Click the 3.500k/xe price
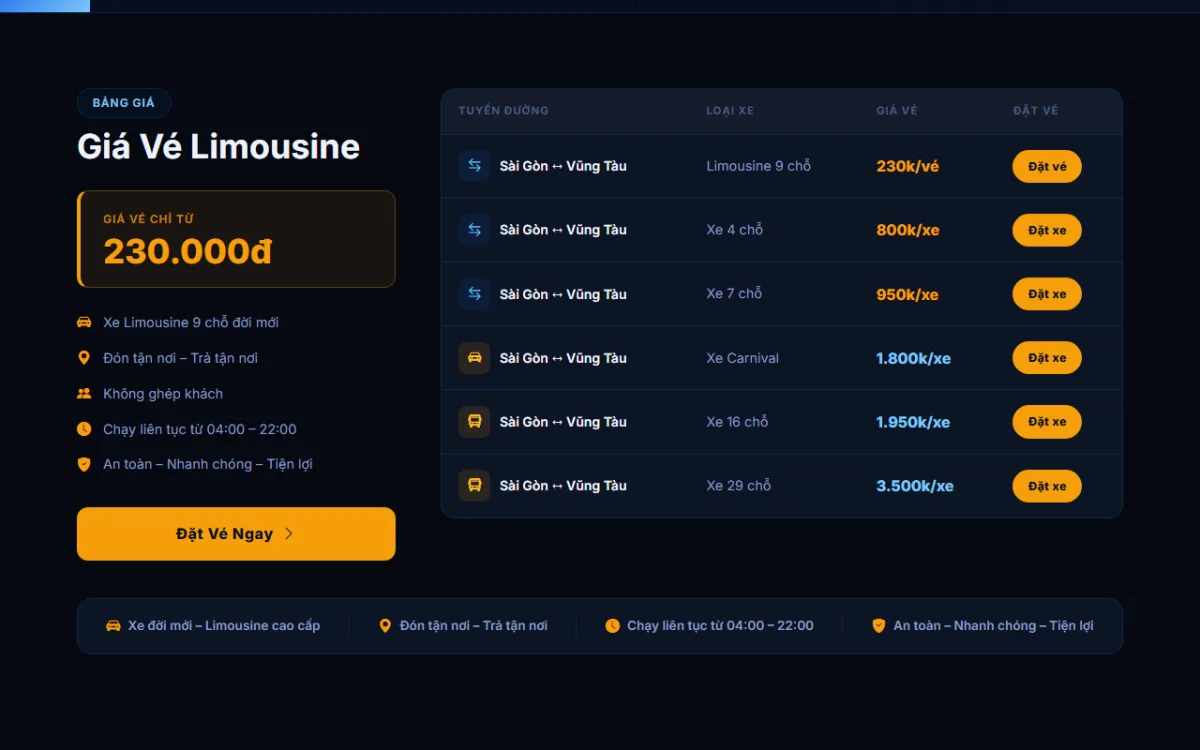The width and height of the screenshot is (1200, 750). (x=915, y=486)
